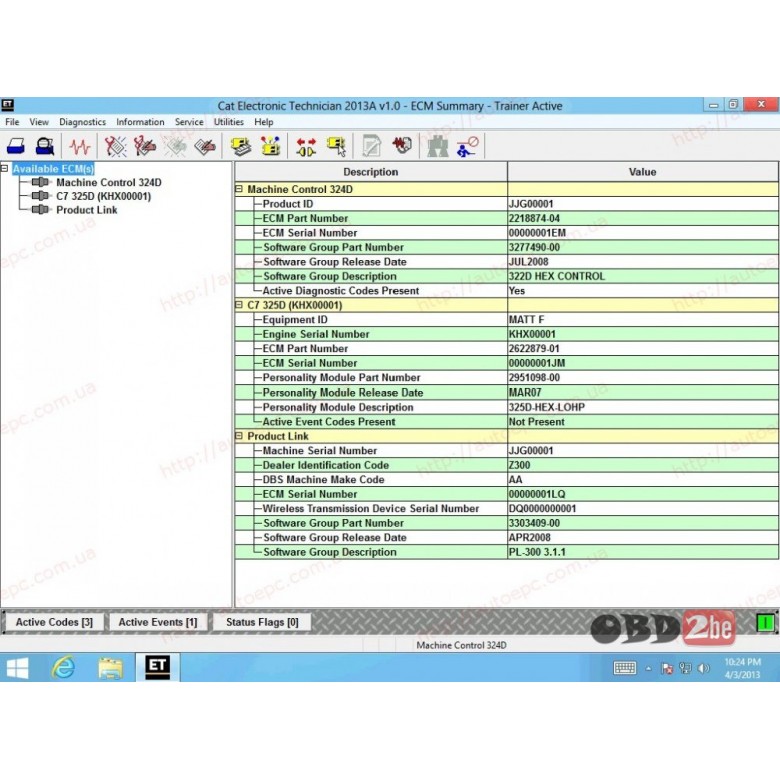Show hidden tray icons arrow

[x=648, y=669]
